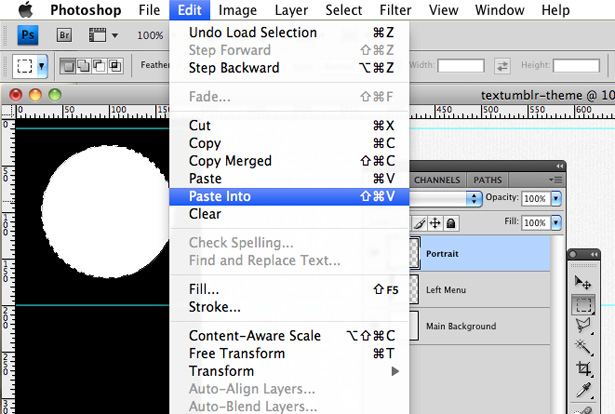Choose Copy Merged
Screen dimensions: 615x414
click(x=289, y=161)
